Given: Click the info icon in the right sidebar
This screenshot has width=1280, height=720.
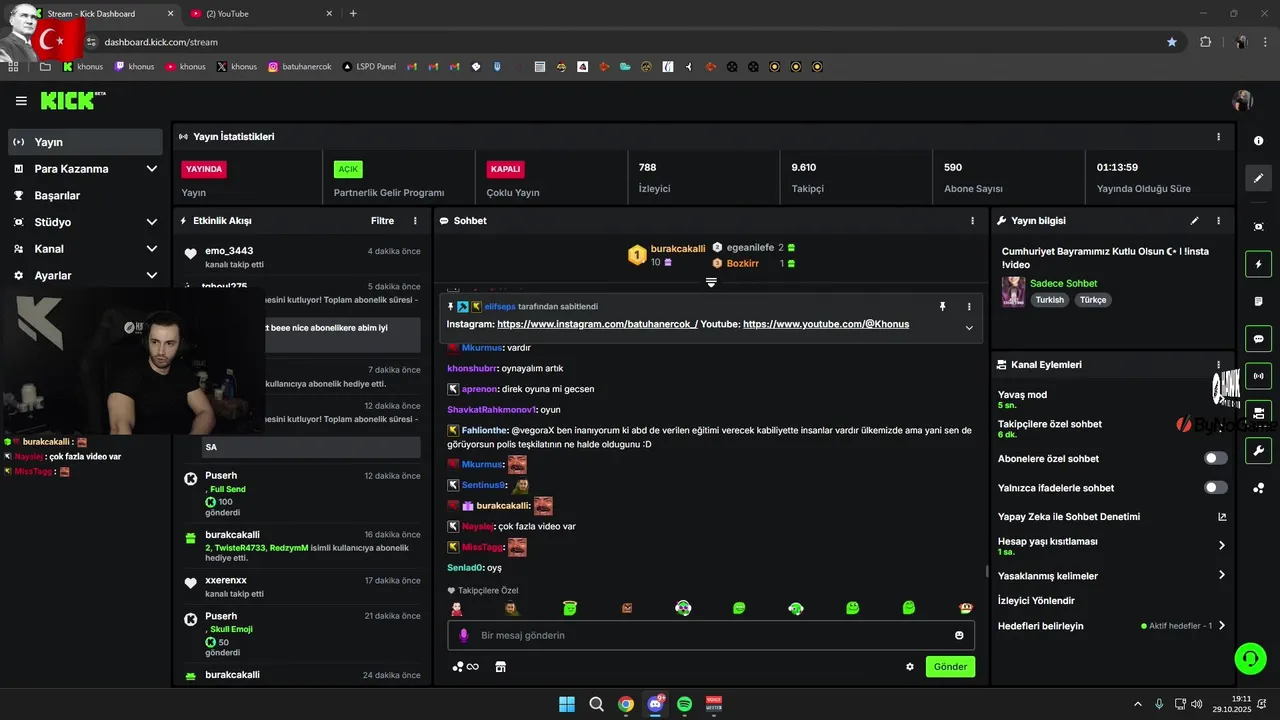Looking at the screenshot, I should click(1258, 143).
